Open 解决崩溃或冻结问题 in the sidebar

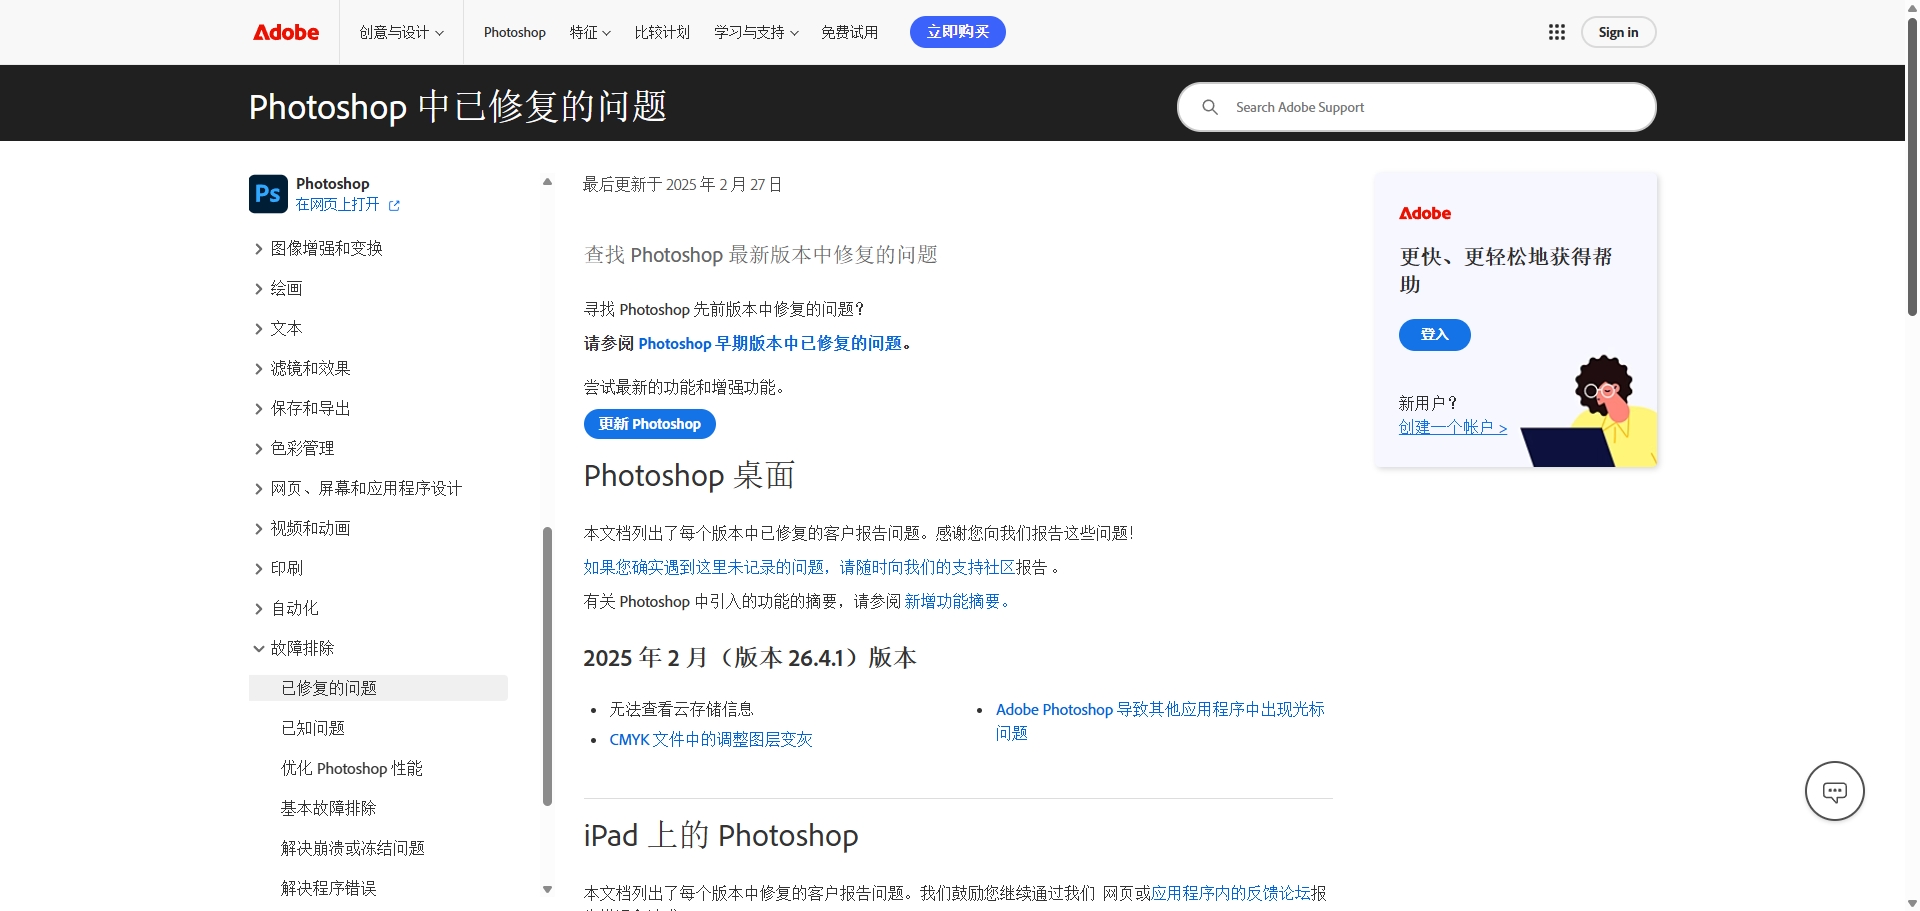[x=353, y=848]
